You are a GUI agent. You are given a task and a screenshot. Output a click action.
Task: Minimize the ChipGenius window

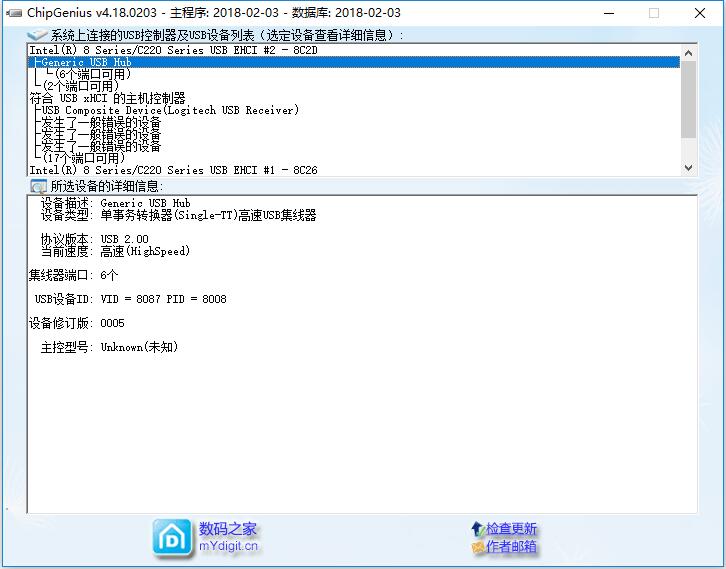click(x=609, y=13)
